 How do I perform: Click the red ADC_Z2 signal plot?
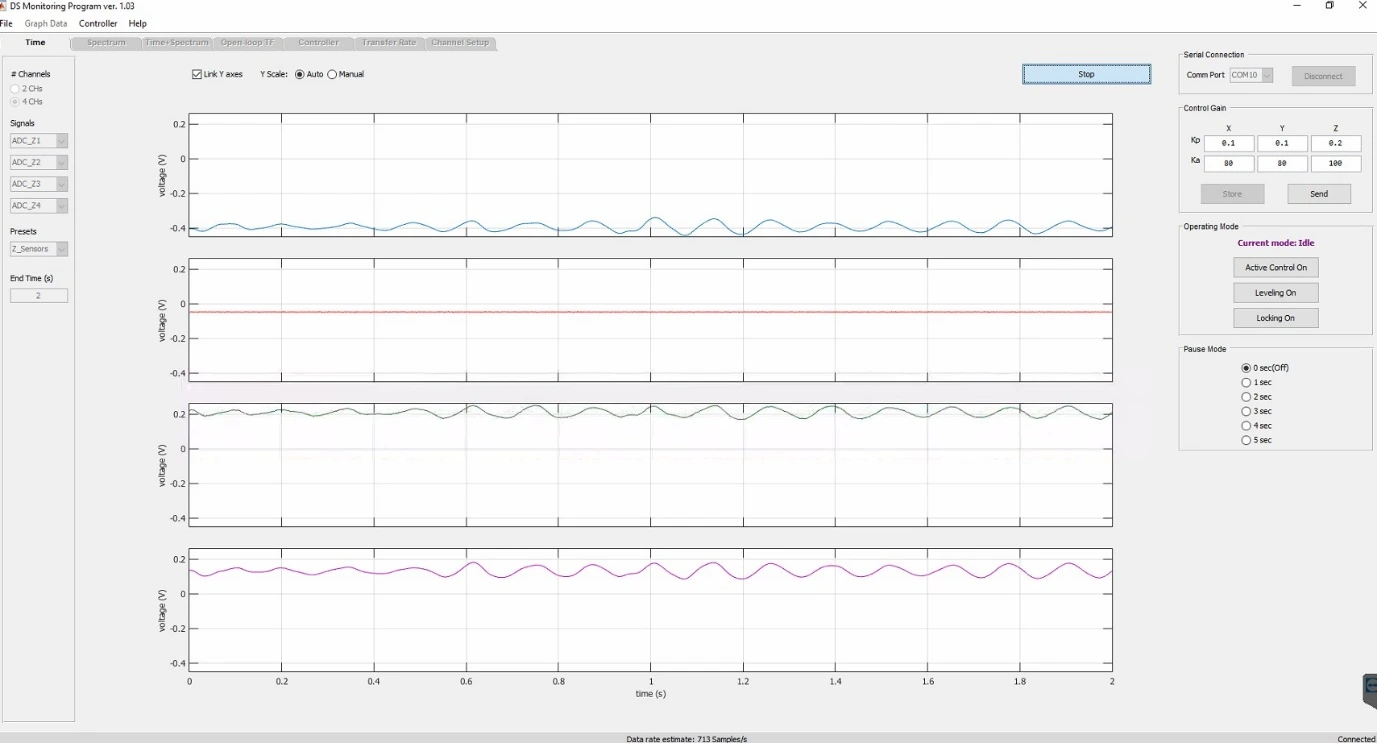(x=650, y=320)
